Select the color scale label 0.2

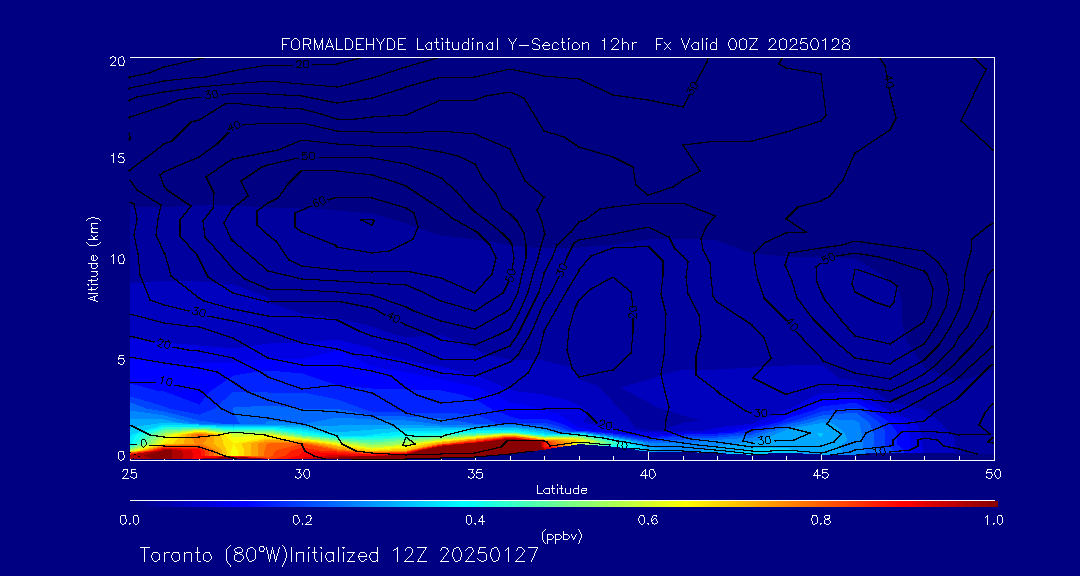(x=302, y=520)
